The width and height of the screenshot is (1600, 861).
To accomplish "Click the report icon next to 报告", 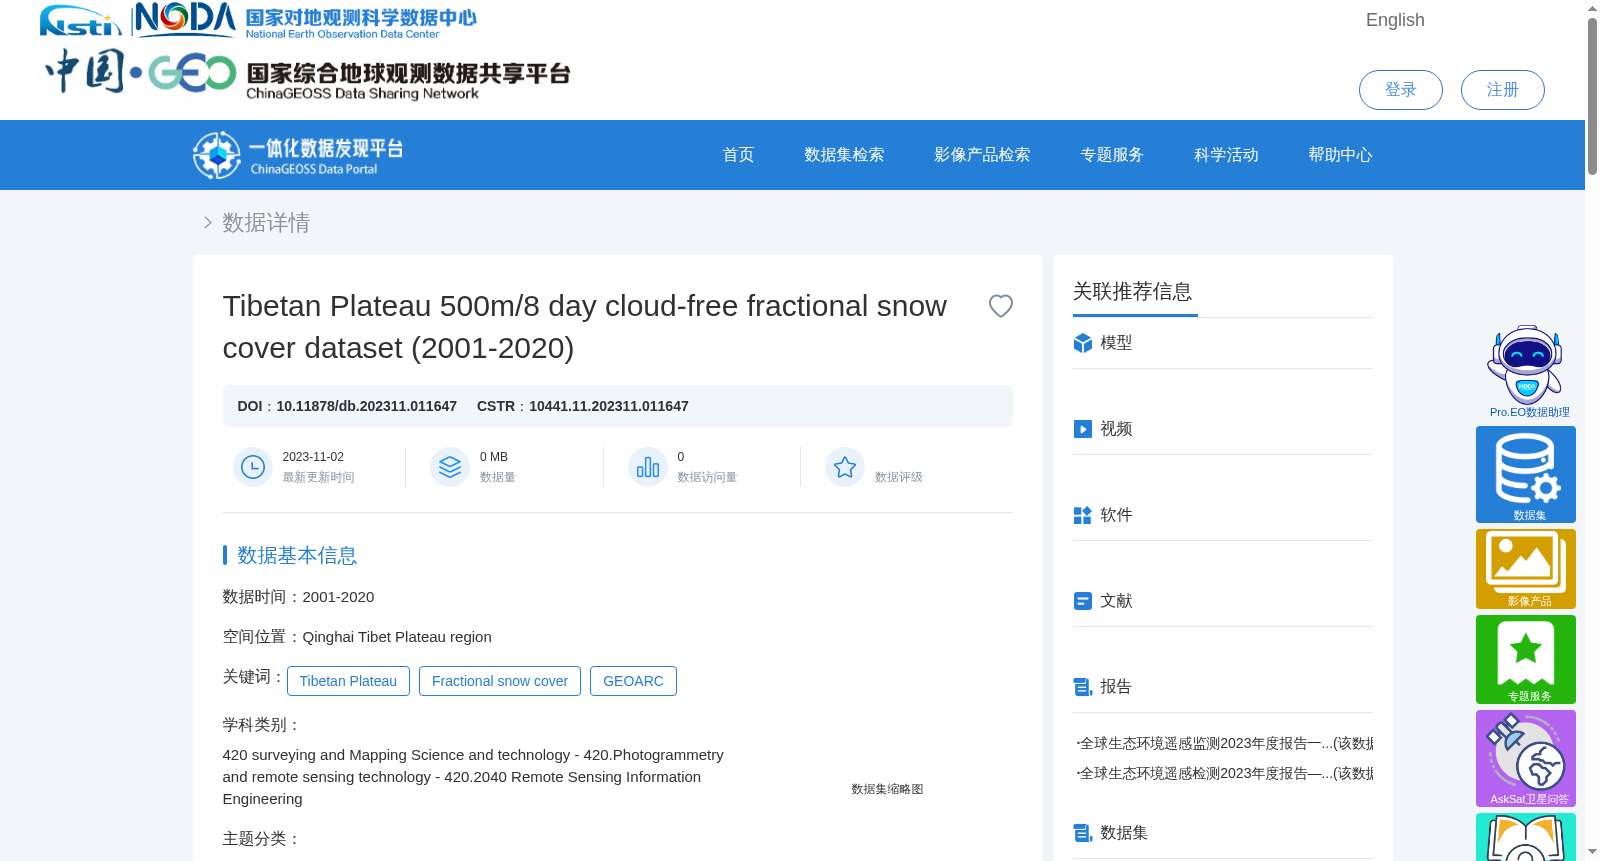I will coord(1082,687).
